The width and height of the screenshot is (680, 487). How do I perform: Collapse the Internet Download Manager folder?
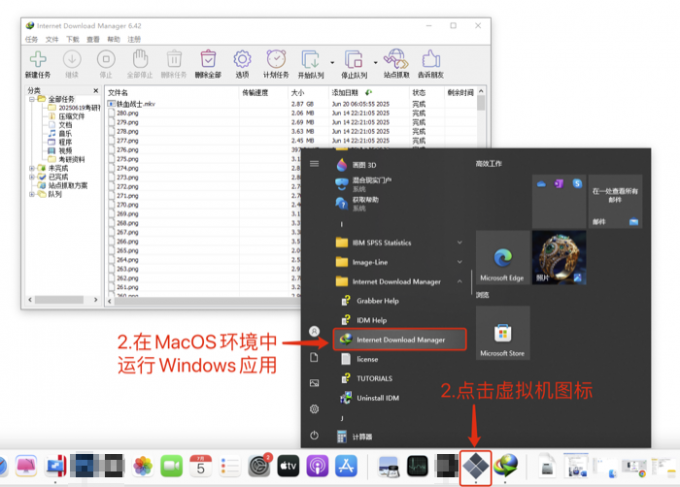click(x=399, y=281)
